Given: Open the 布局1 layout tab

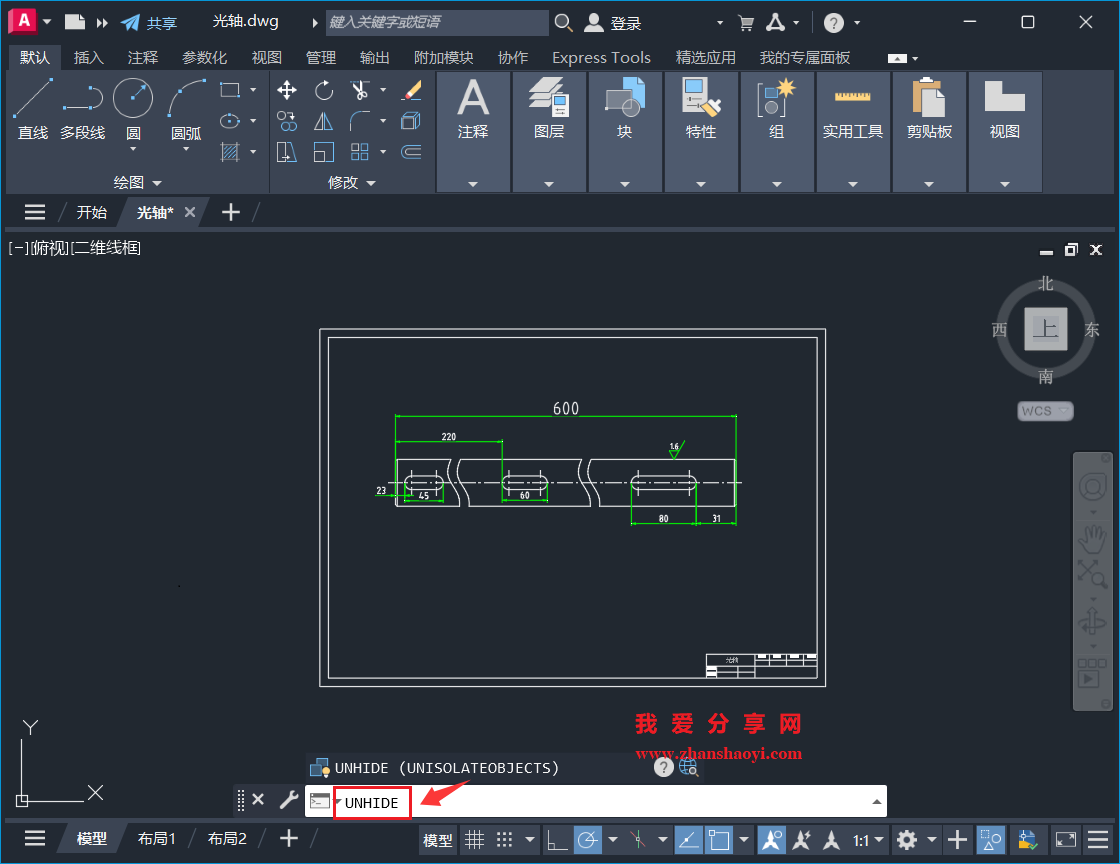Looking at the screenshot, I should 156,838.
